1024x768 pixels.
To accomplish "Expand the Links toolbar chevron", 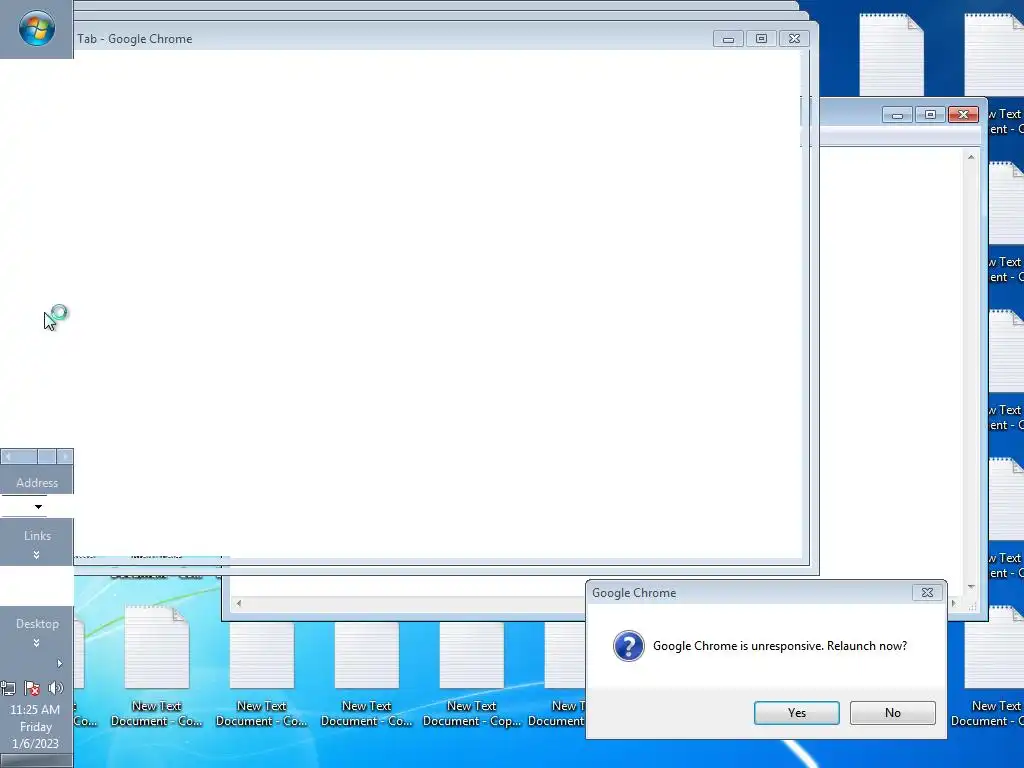I will (x=37, y=554).
